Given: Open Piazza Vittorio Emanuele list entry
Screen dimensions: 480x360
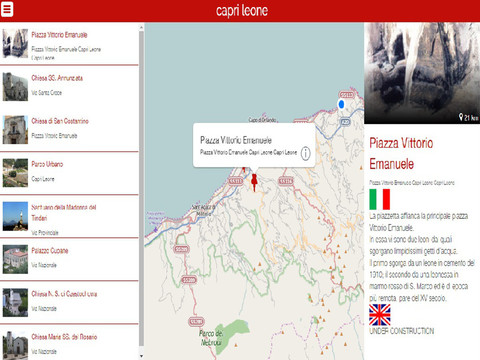Looking at the screenshot, I should click(69, 44).
